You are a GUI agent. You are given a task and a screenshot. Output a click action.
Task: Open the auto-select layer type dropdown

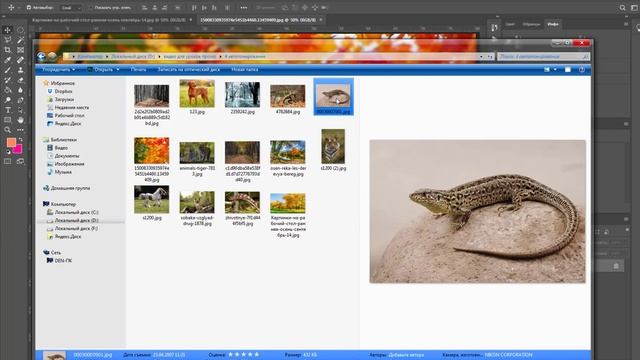coord(71,7)
